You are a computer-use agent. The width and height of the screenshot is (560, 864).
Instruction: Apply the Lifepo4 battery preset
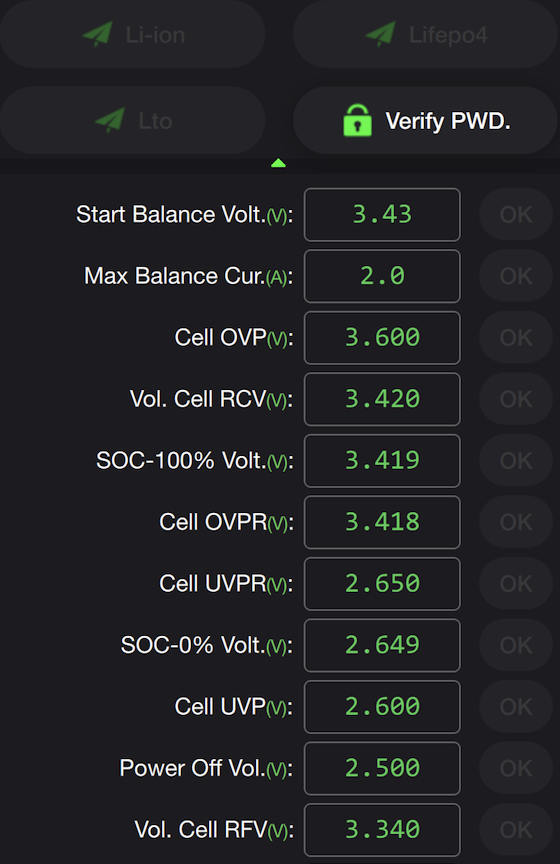click(426, 34)
